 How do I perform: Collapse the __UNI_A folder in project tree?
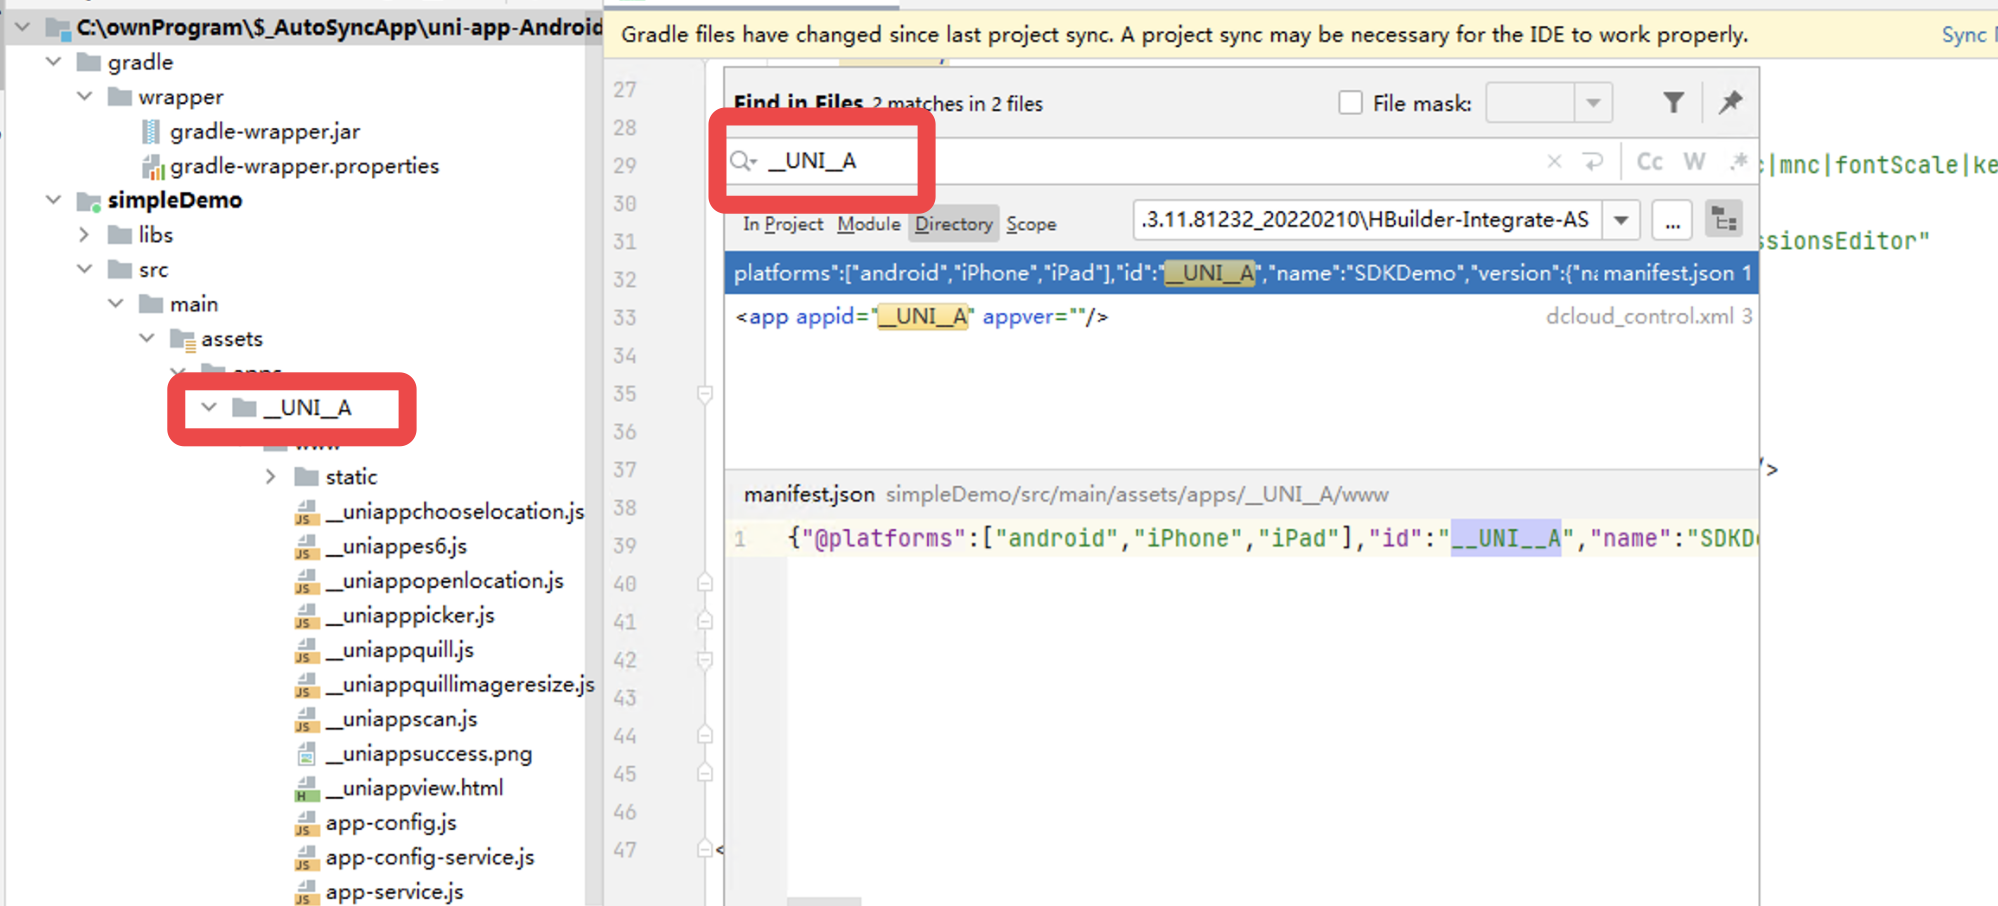point(208,407)
